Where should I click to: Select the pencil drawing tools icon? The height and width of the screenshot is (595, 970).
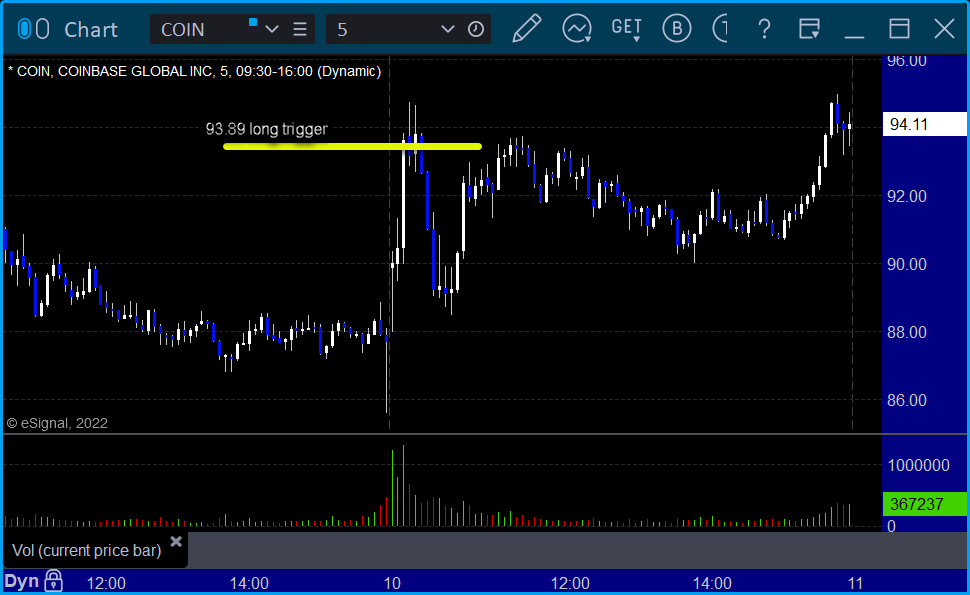526,28
